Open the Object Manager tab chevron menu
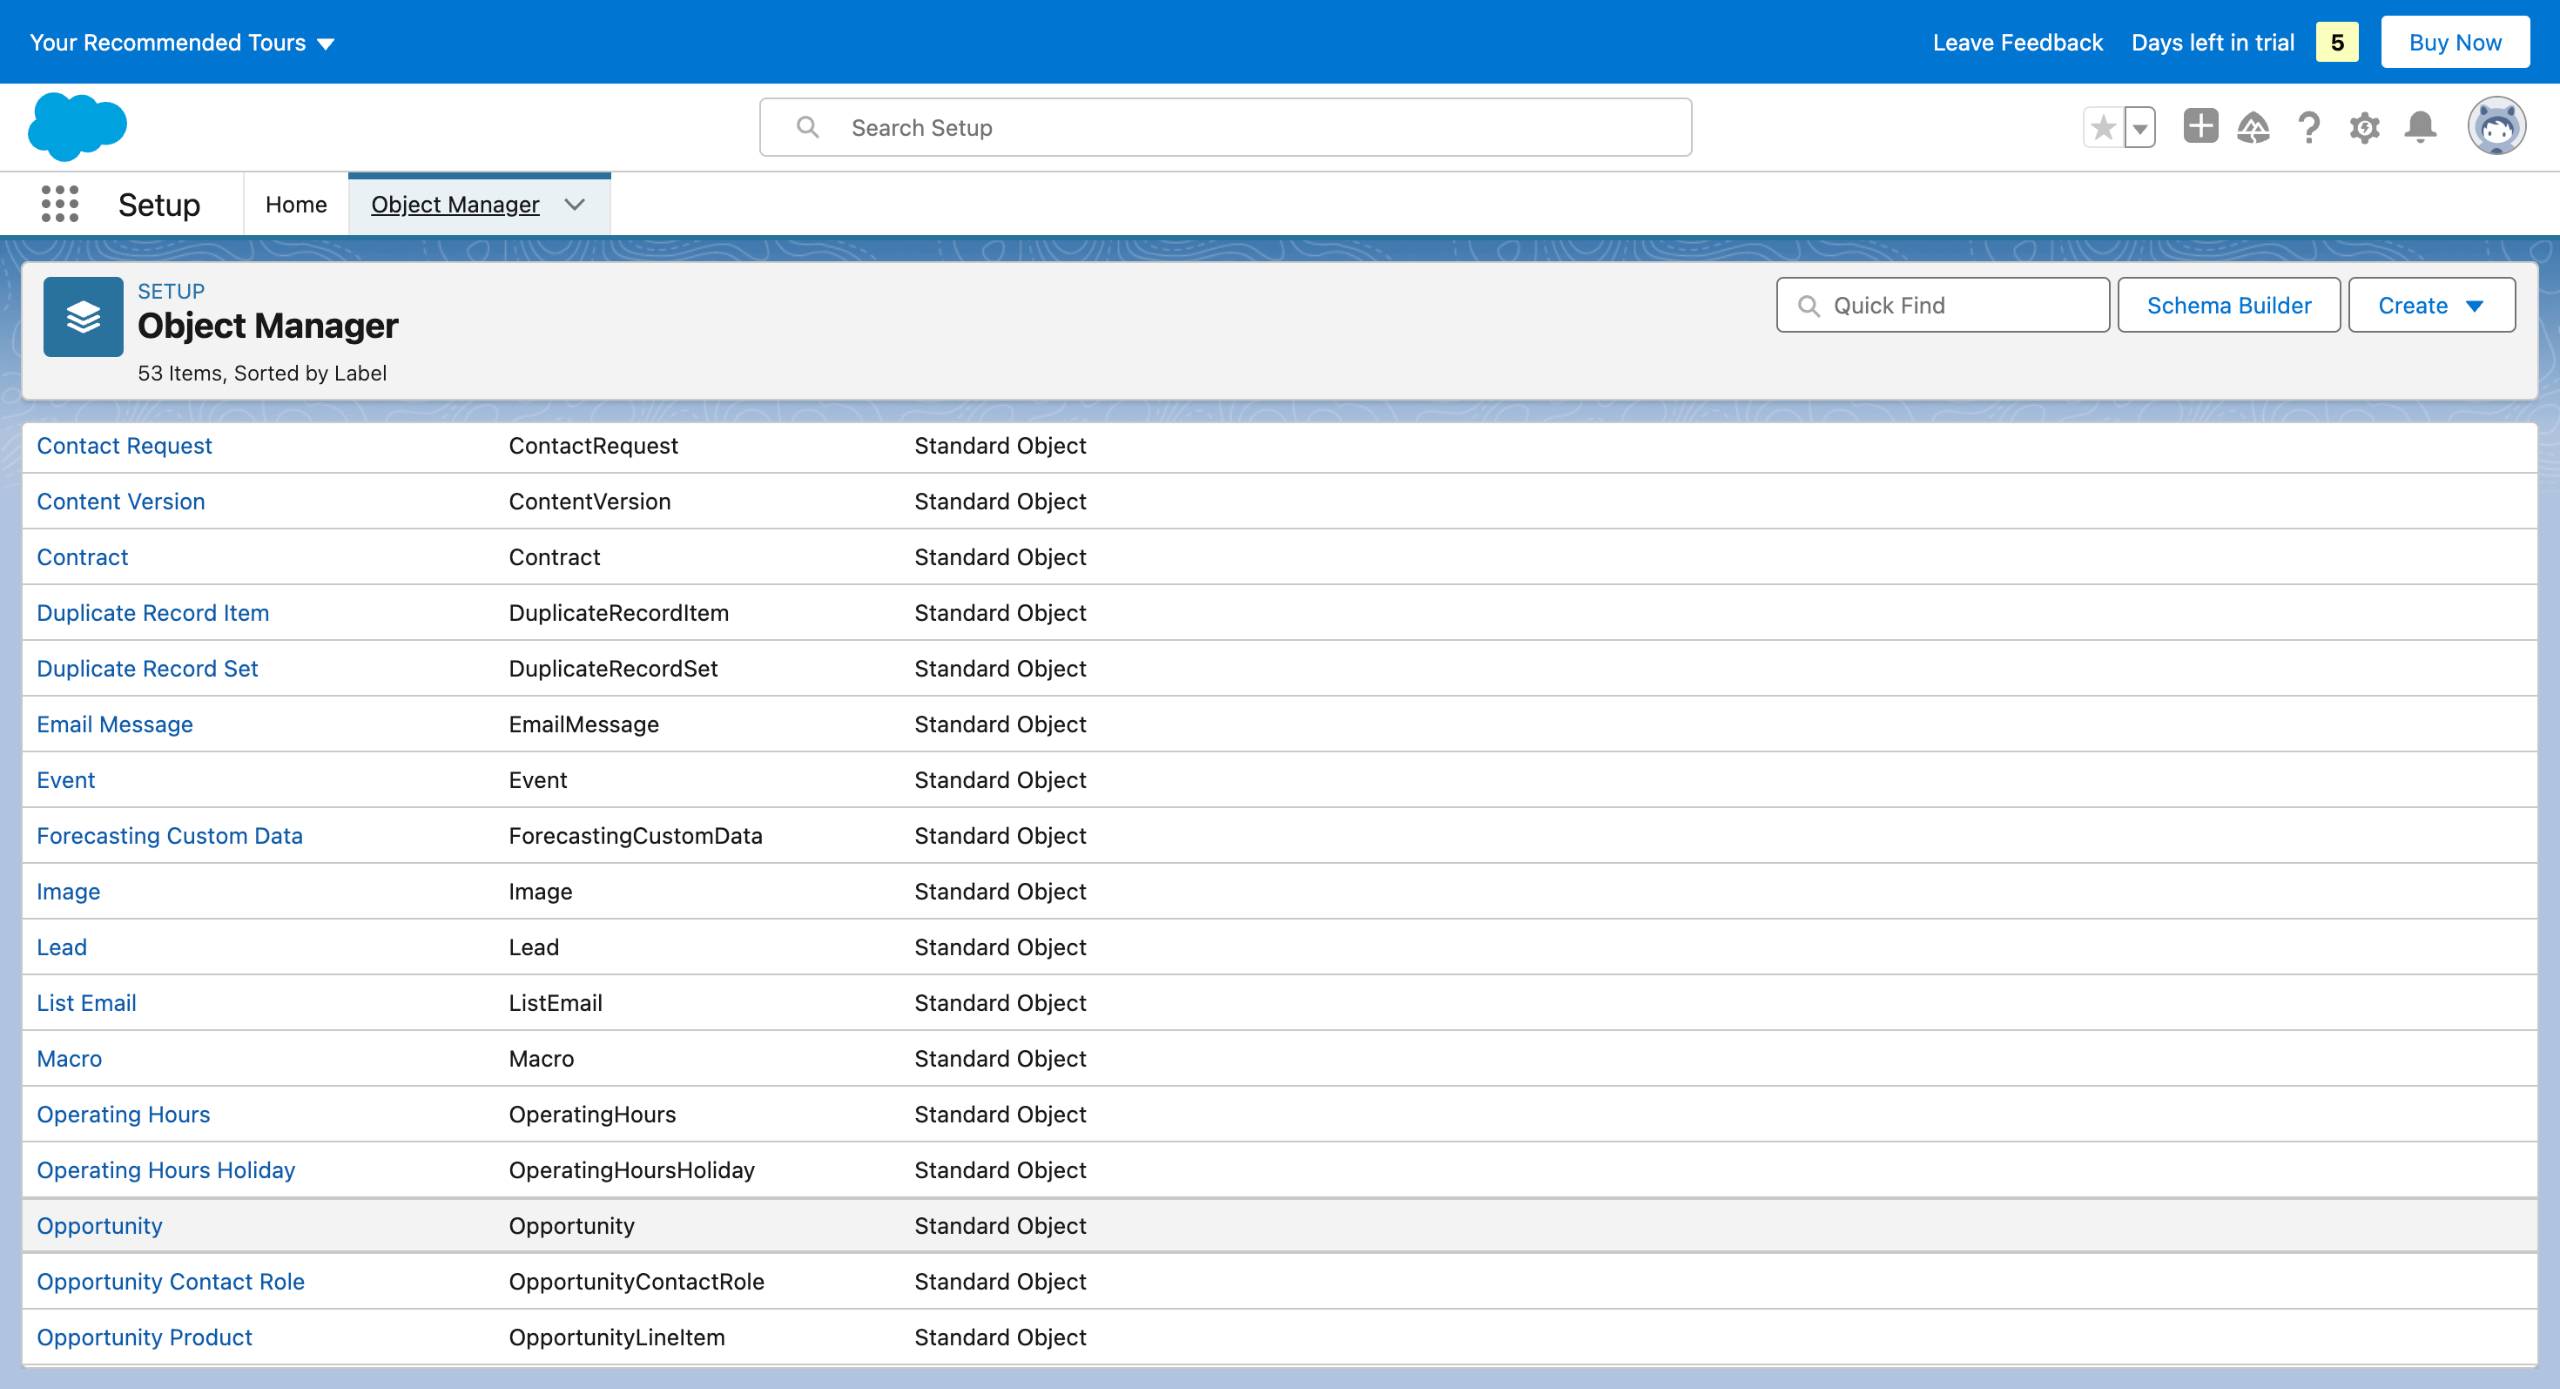The height and width of the screenshot is (1389, 2560). coord(574,205)
